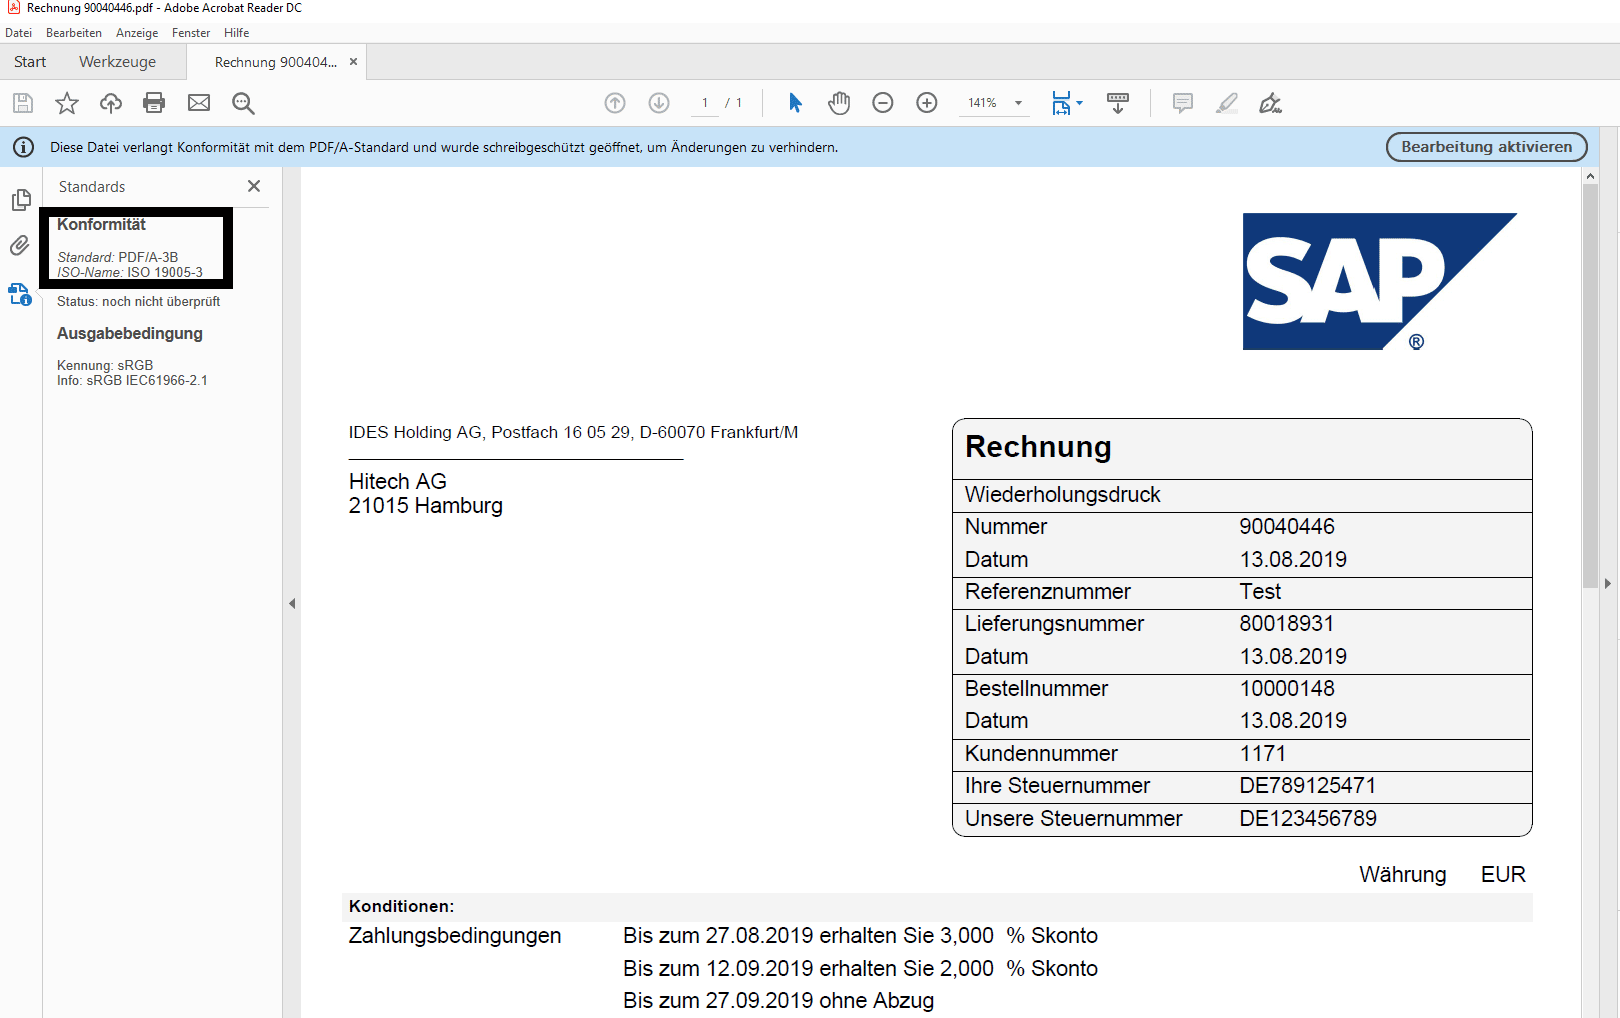1620x1018 pixels.
Task: Open the zoom percentage dropdown
Action: (1017, 102)
